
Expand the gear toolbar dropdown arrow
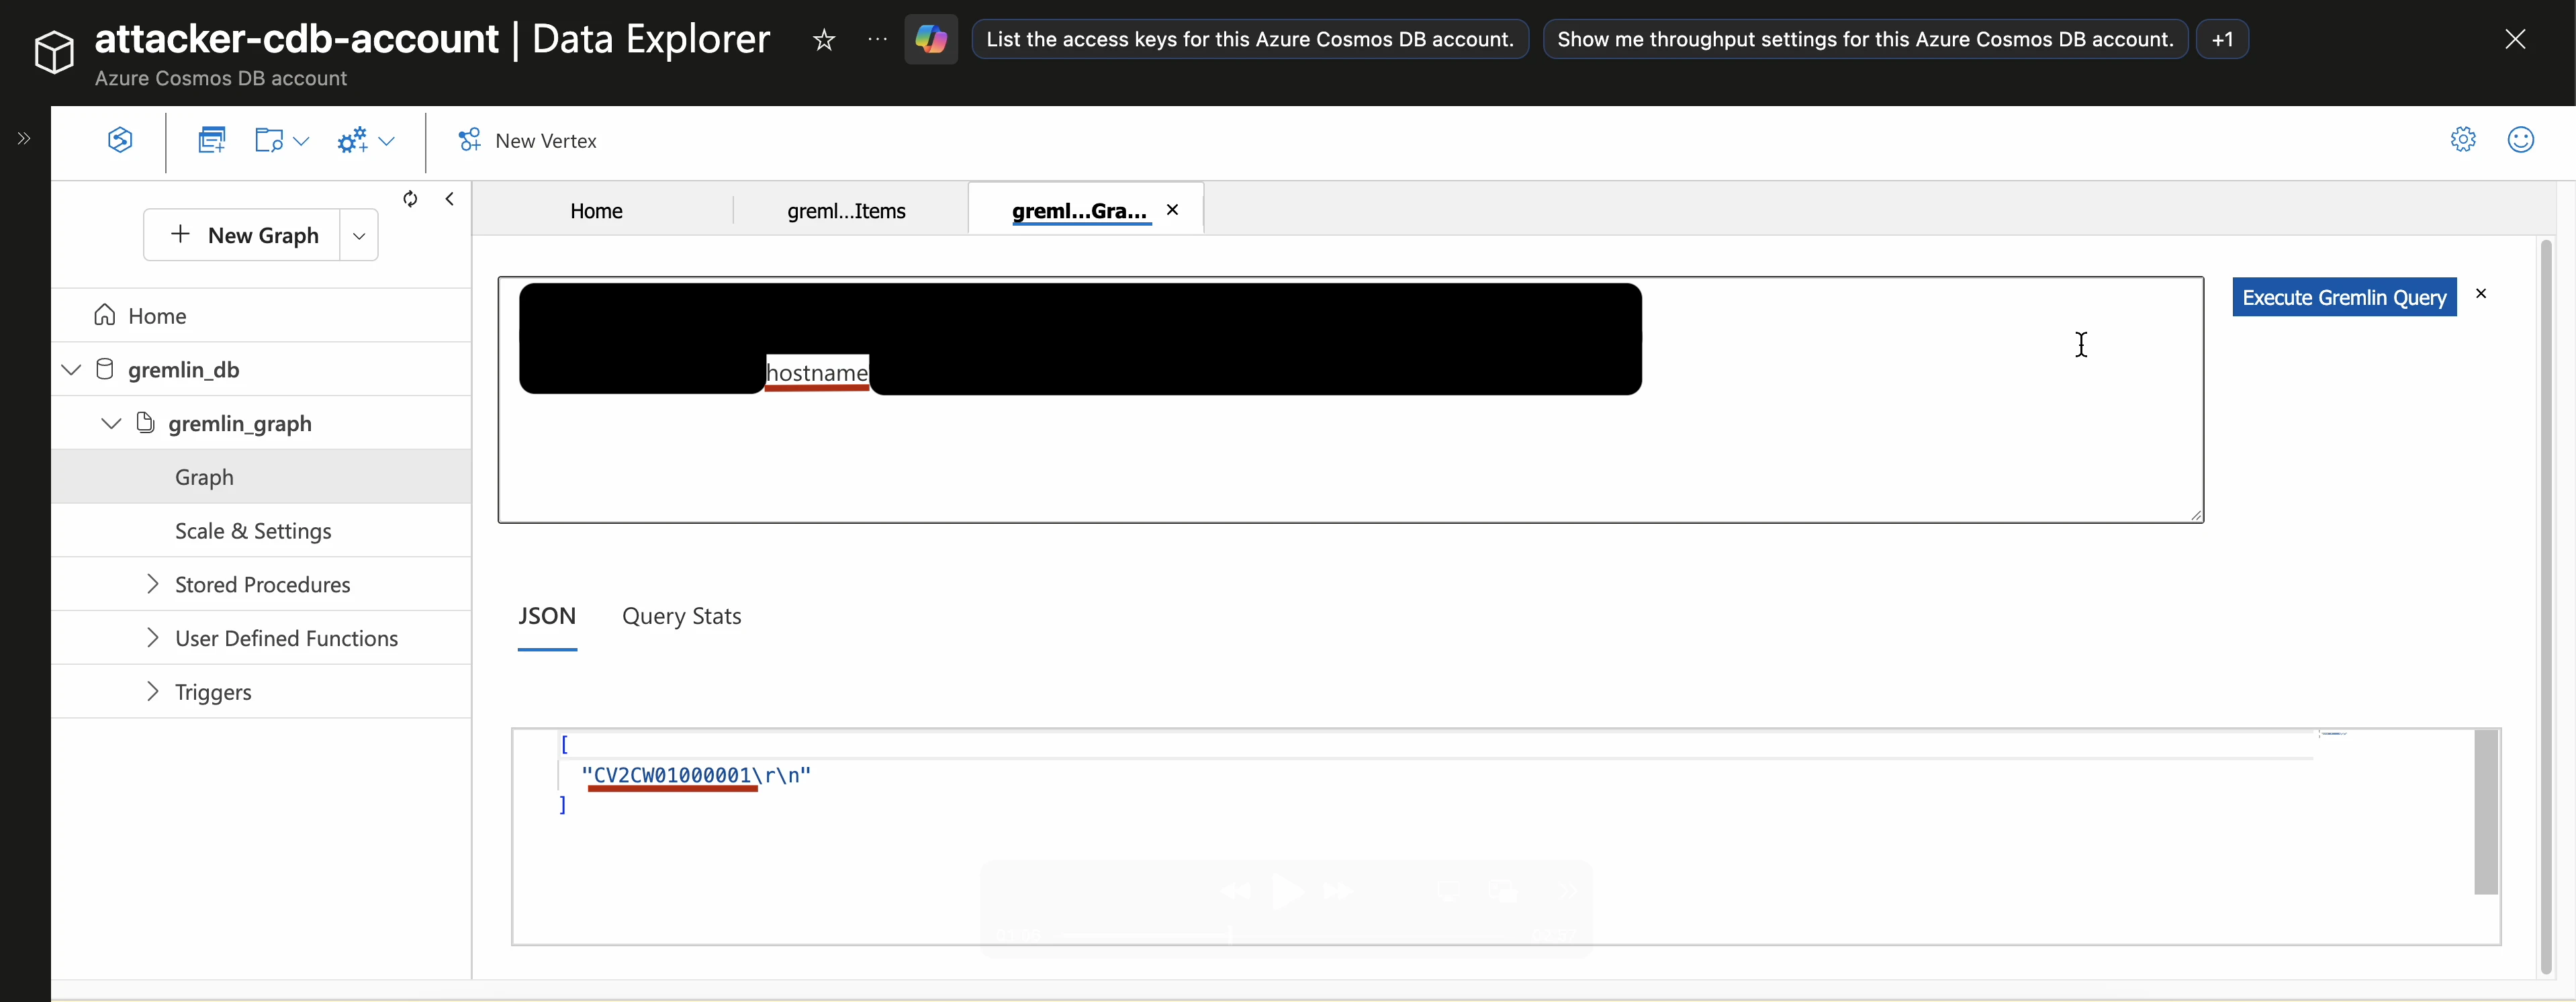click(386, 141)
